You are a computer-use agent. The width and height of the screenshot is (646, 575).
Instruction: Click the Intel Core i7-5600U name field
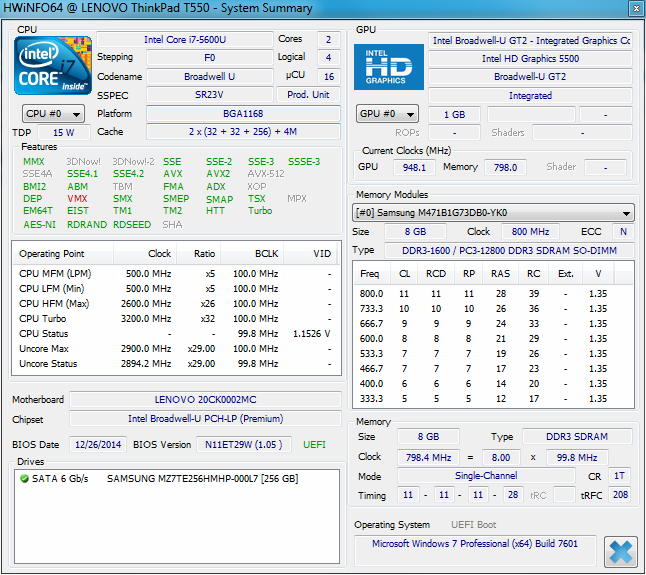[183, 39]
